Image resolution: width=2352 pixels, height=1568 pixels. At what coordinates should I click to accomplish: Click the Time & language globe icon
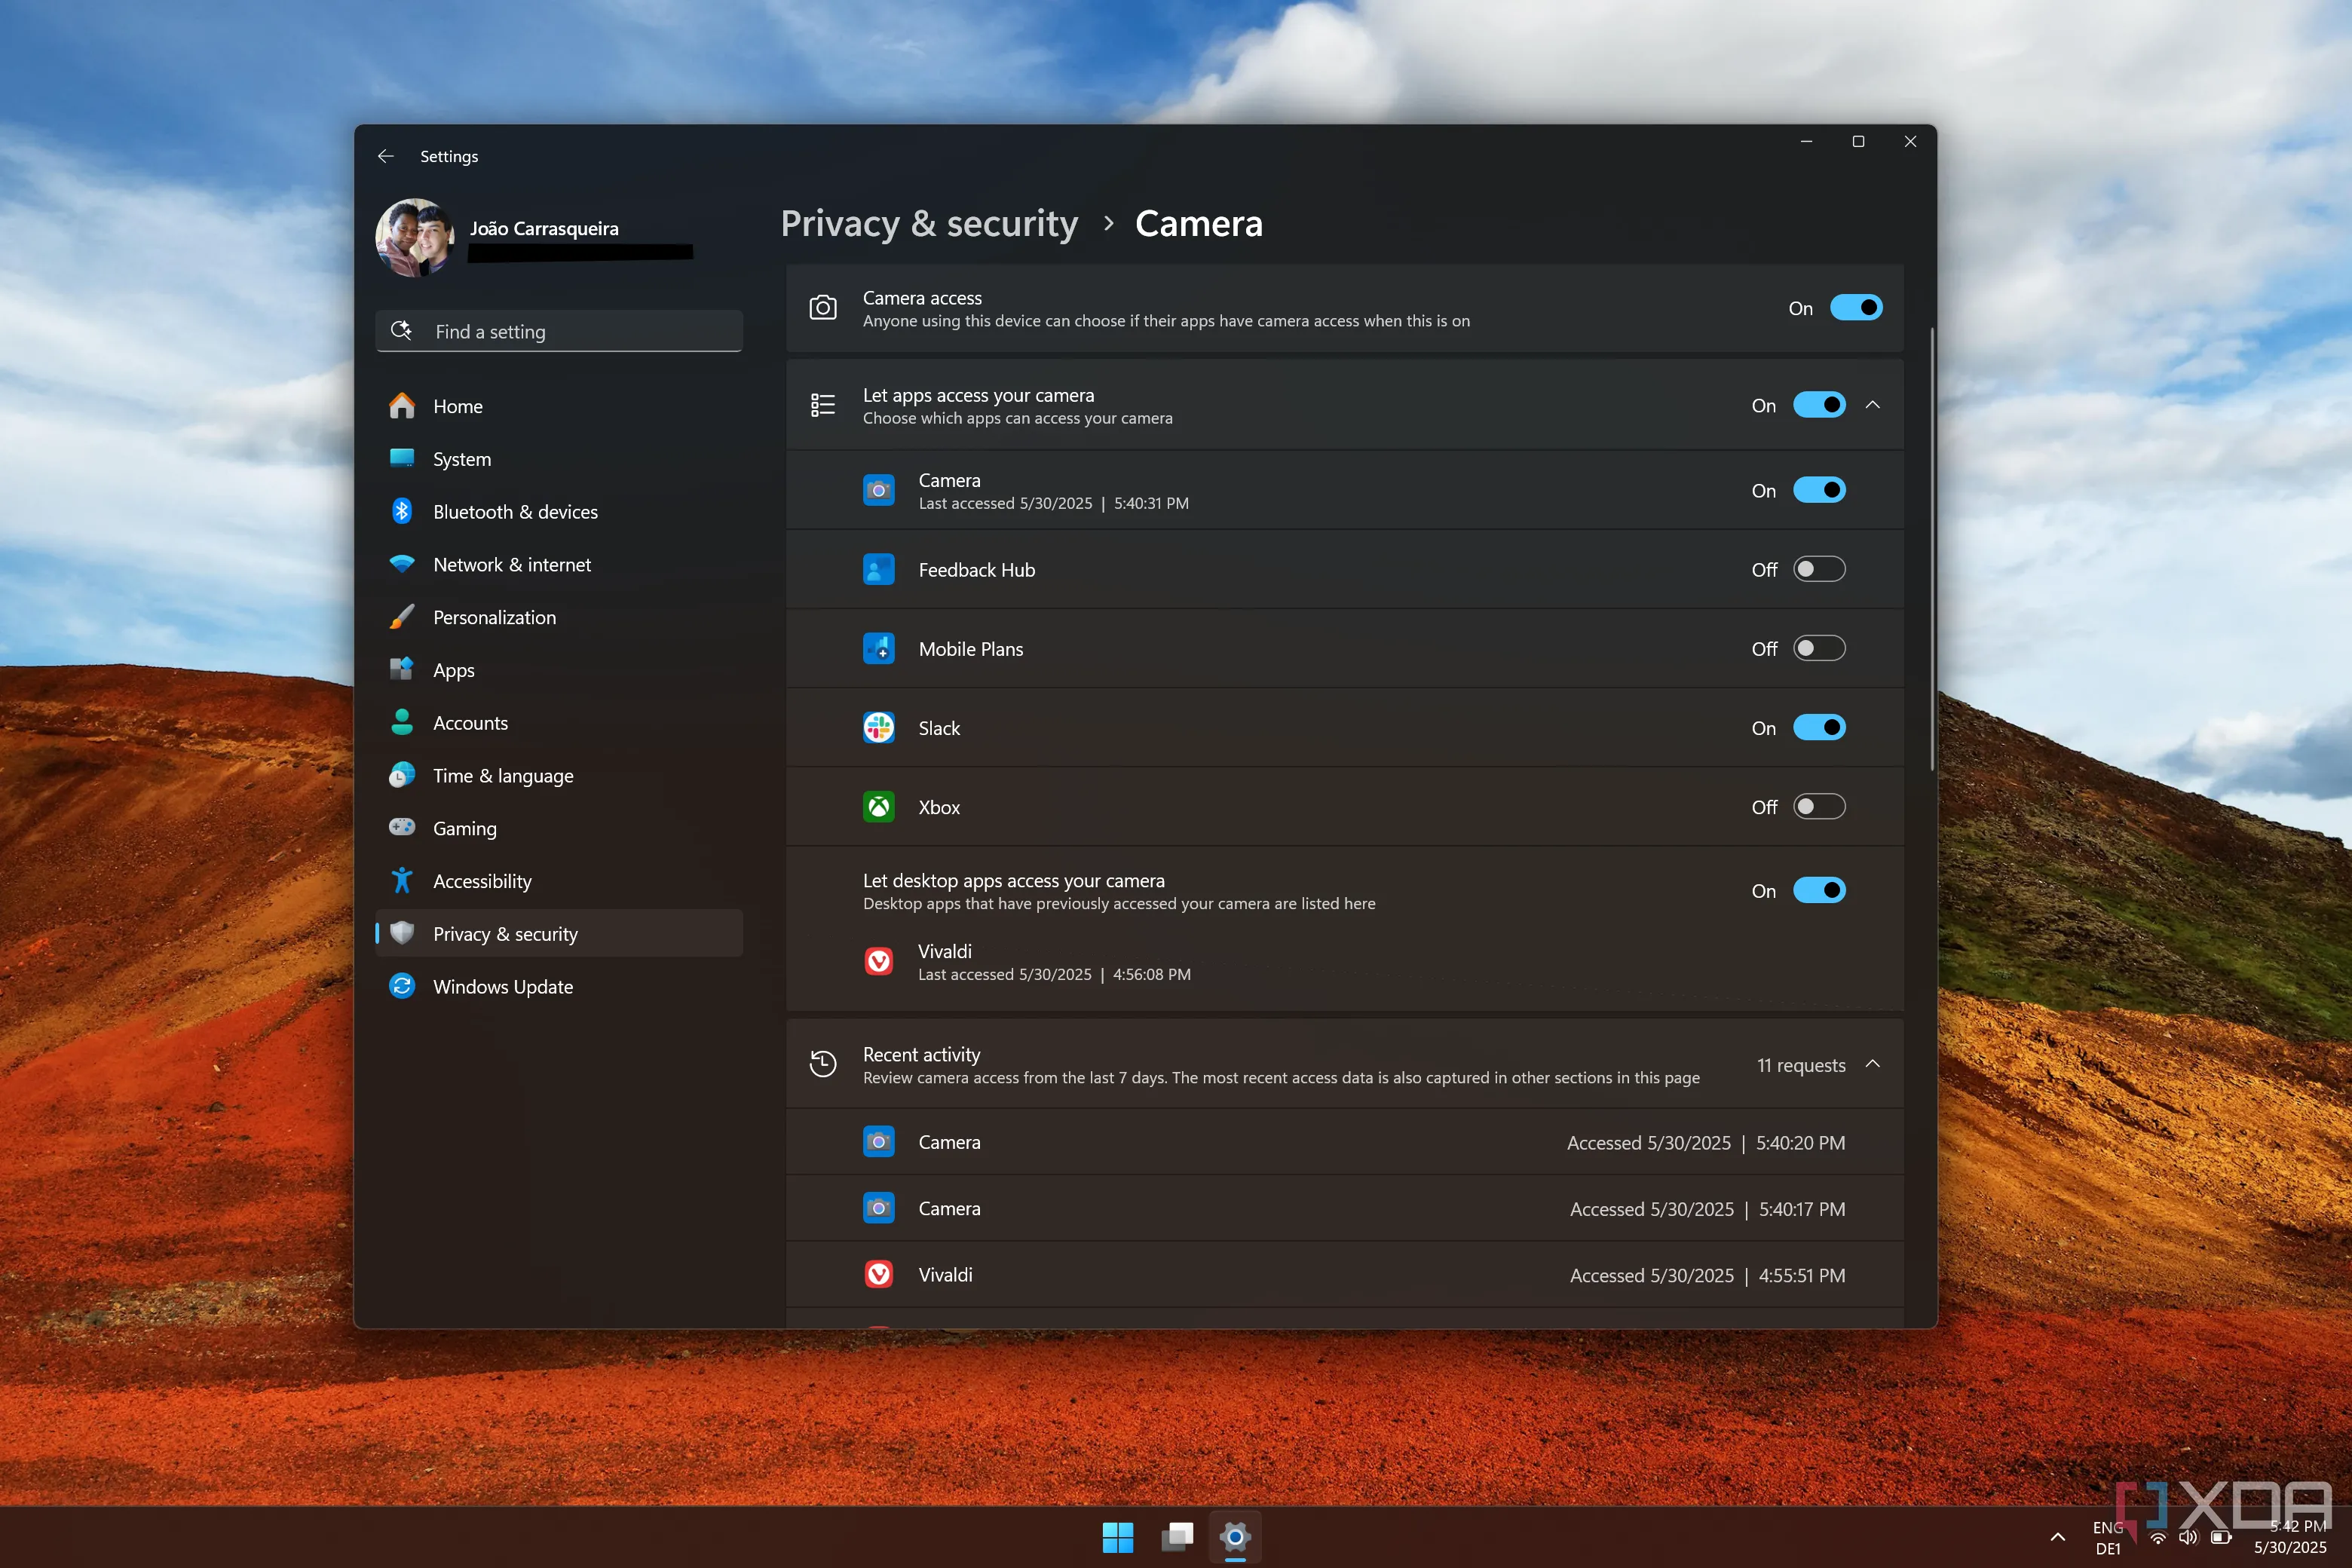tap(402, 775)
